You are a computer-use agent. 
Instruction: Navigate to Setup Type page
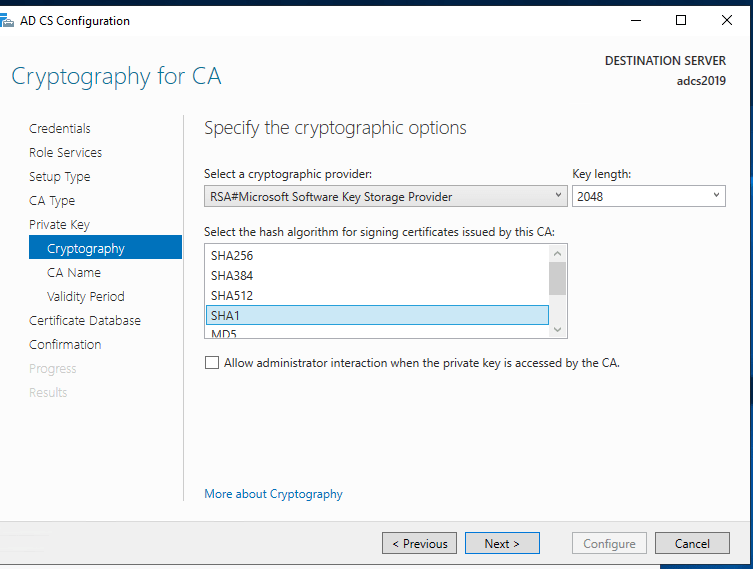click(60, 176)
